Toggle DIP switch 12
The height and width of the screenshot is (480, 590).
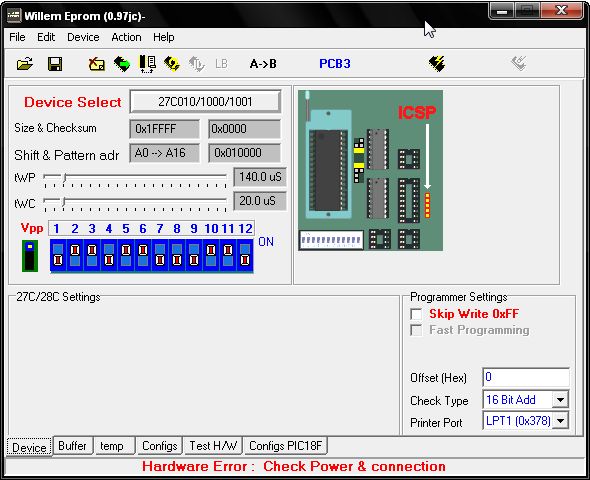(245, 255)
